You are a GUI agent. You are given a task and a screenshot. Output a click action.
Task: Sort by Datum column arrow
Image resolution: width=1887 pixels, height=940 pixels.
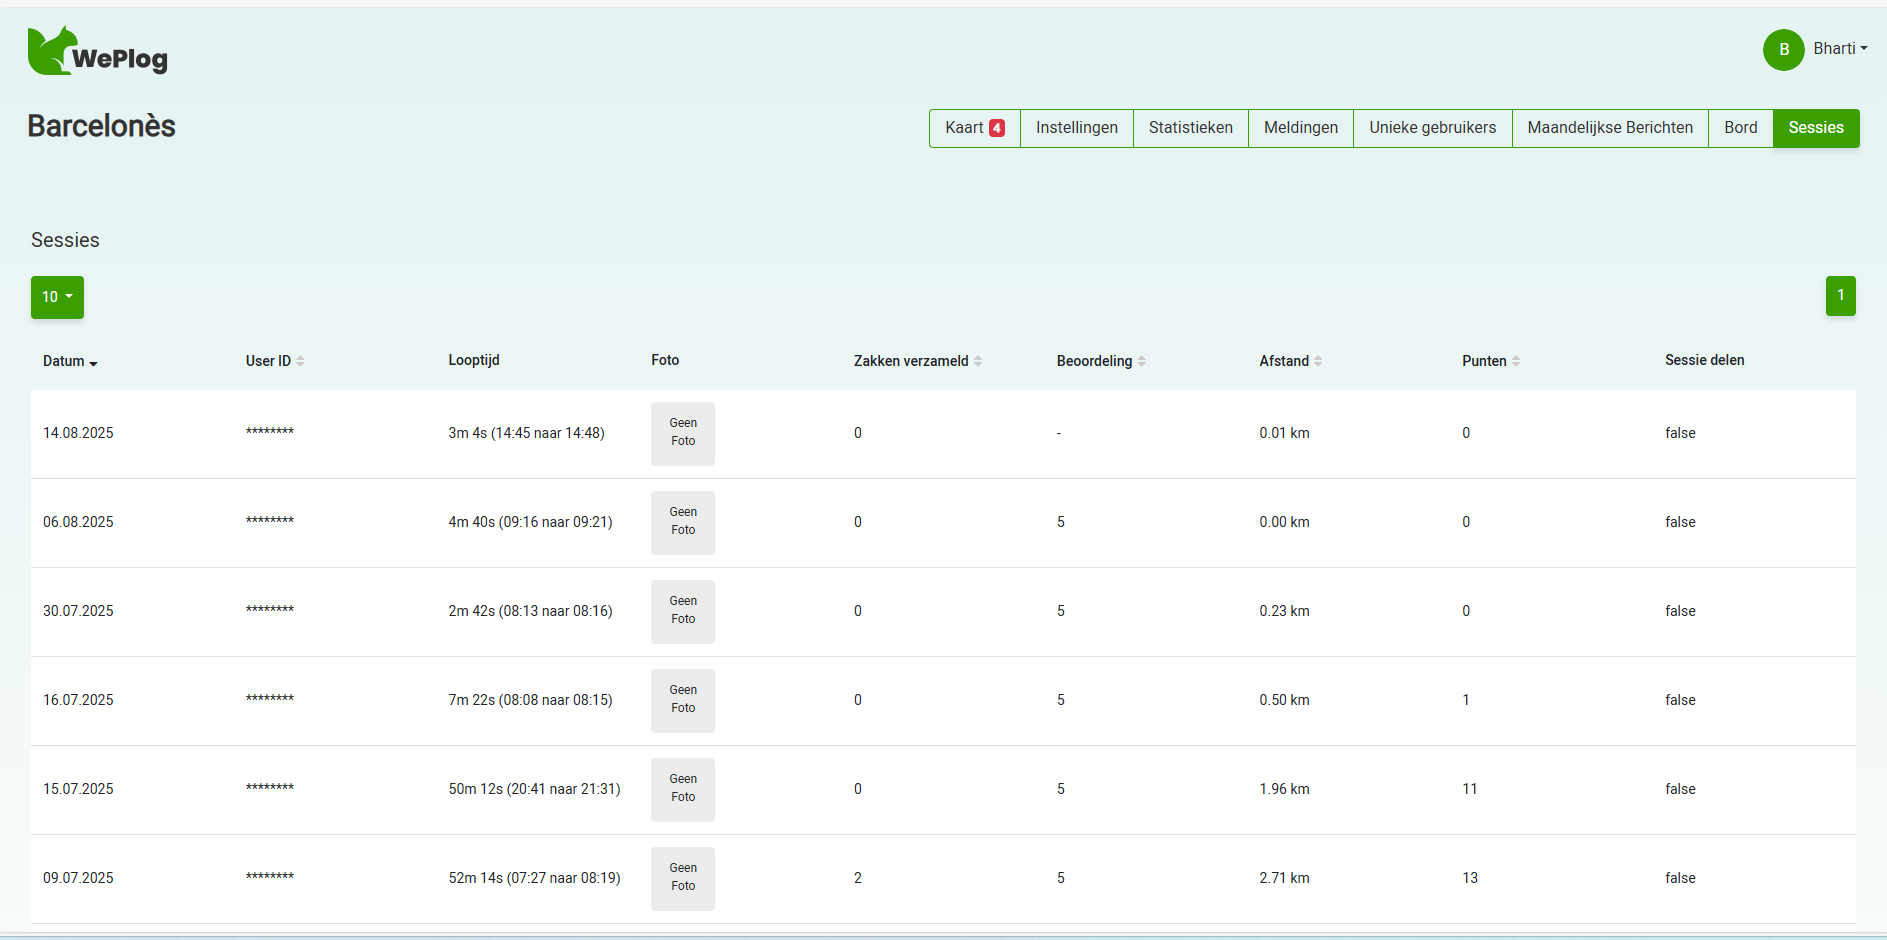point(93,363)
